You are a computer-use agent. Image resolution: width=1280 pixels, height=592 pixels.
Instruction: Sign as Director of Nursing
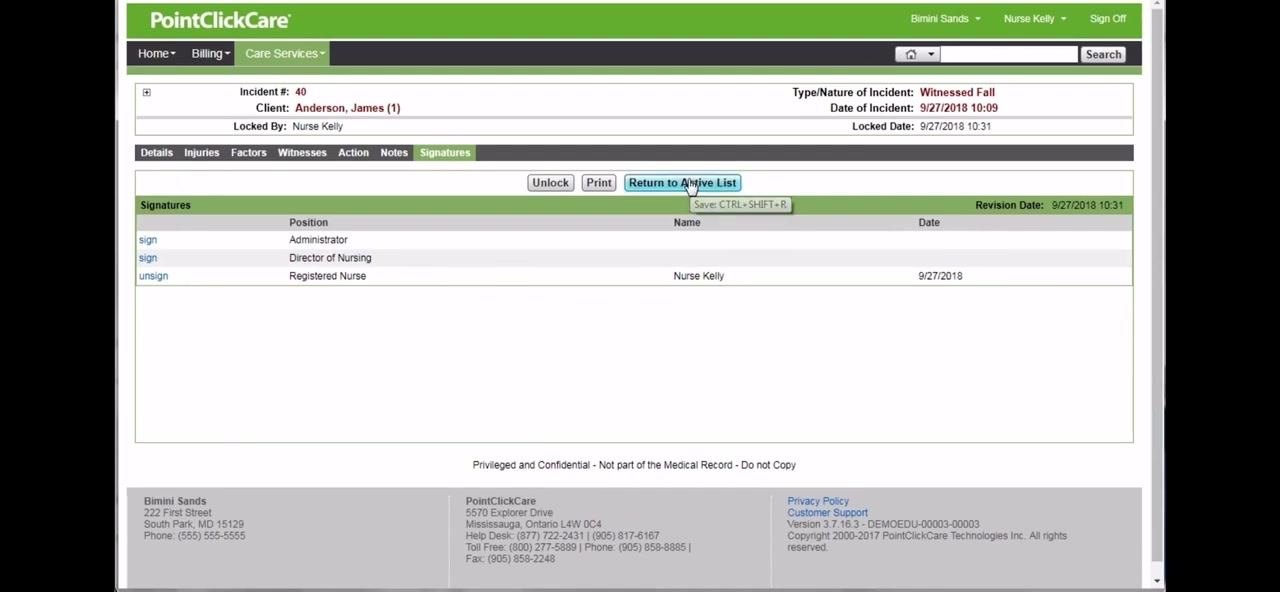pyautogui.click(x=148, y=258)
